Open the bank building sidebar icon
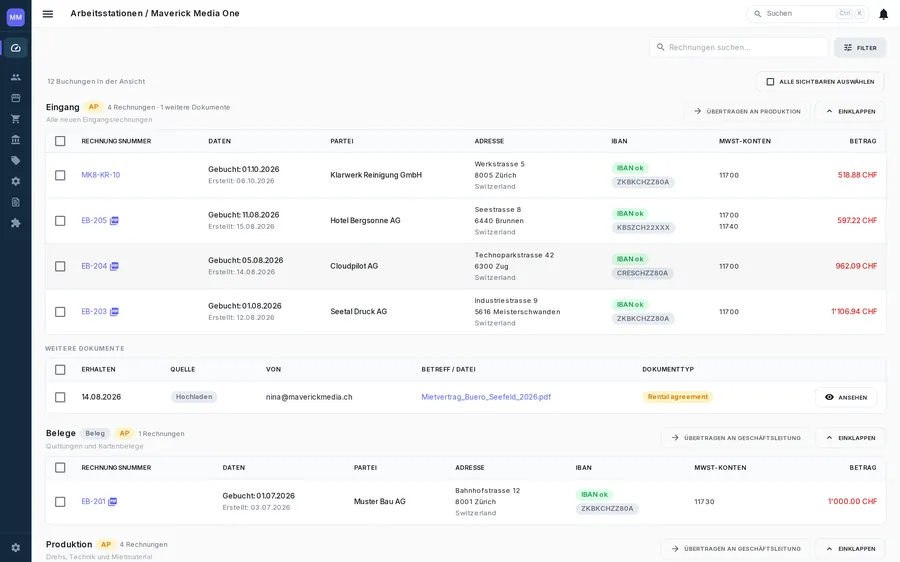 [x=15, y=139]
